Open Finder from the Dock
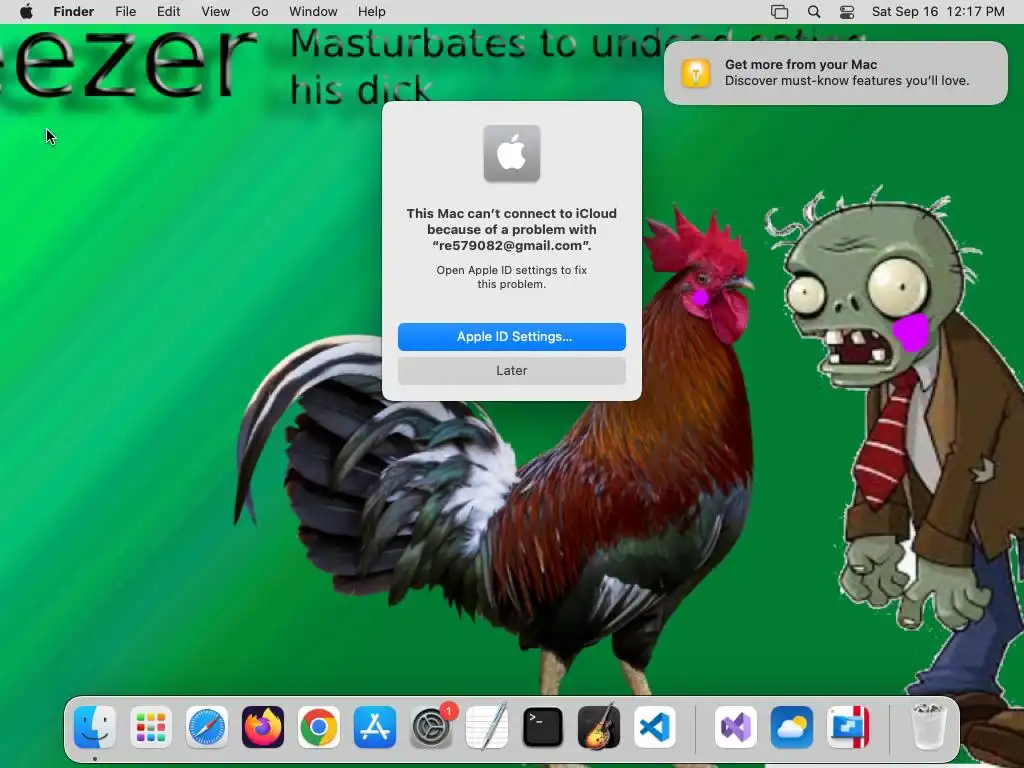This screenshot has width=1024, height=768. coord(95,727)
